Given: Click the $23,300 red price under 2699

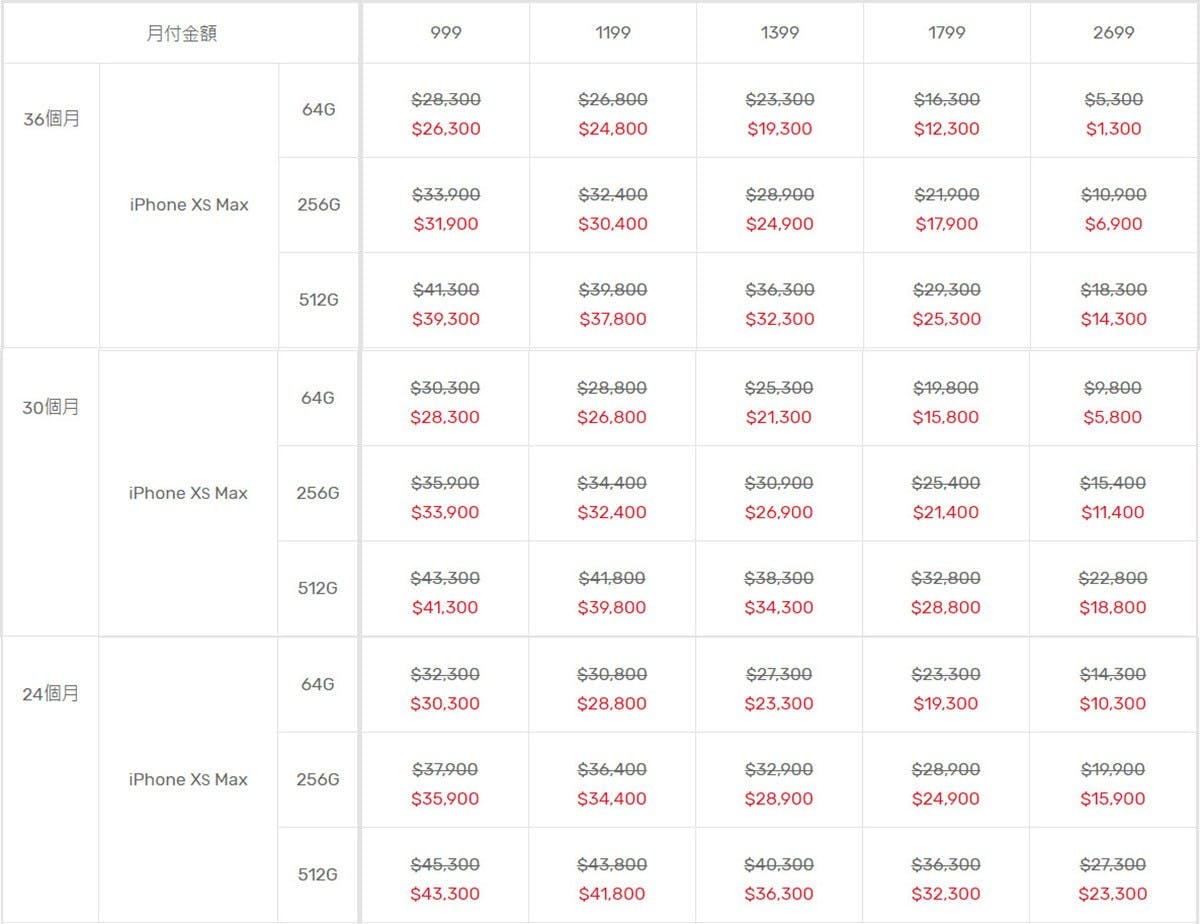Looking at the screenshot, I should tap(1113, 894).
